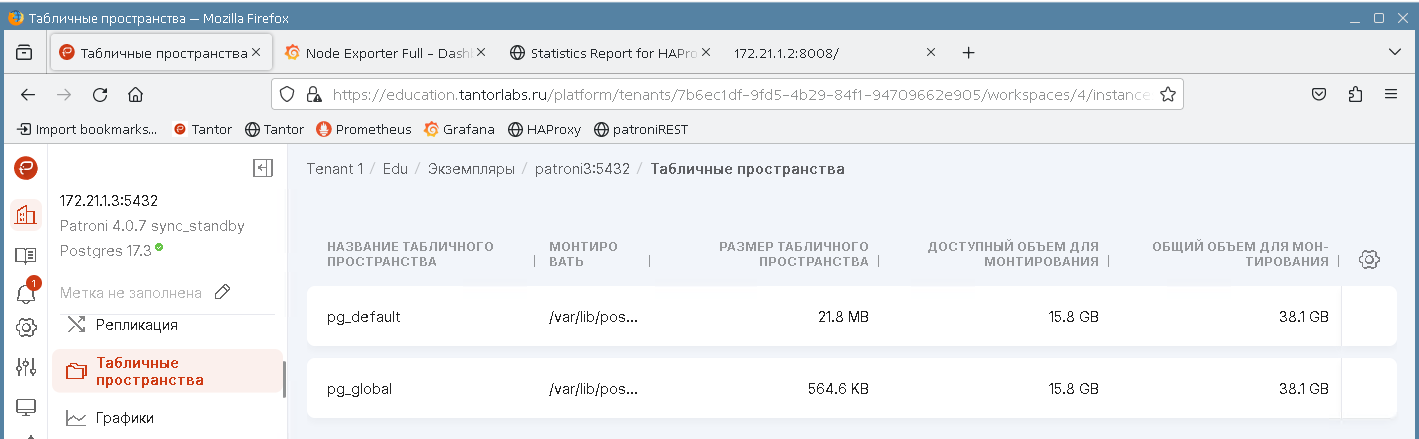1419x439 pixels.
Task: Switch to Node Exporter Full tab
Action: [384, 53]
